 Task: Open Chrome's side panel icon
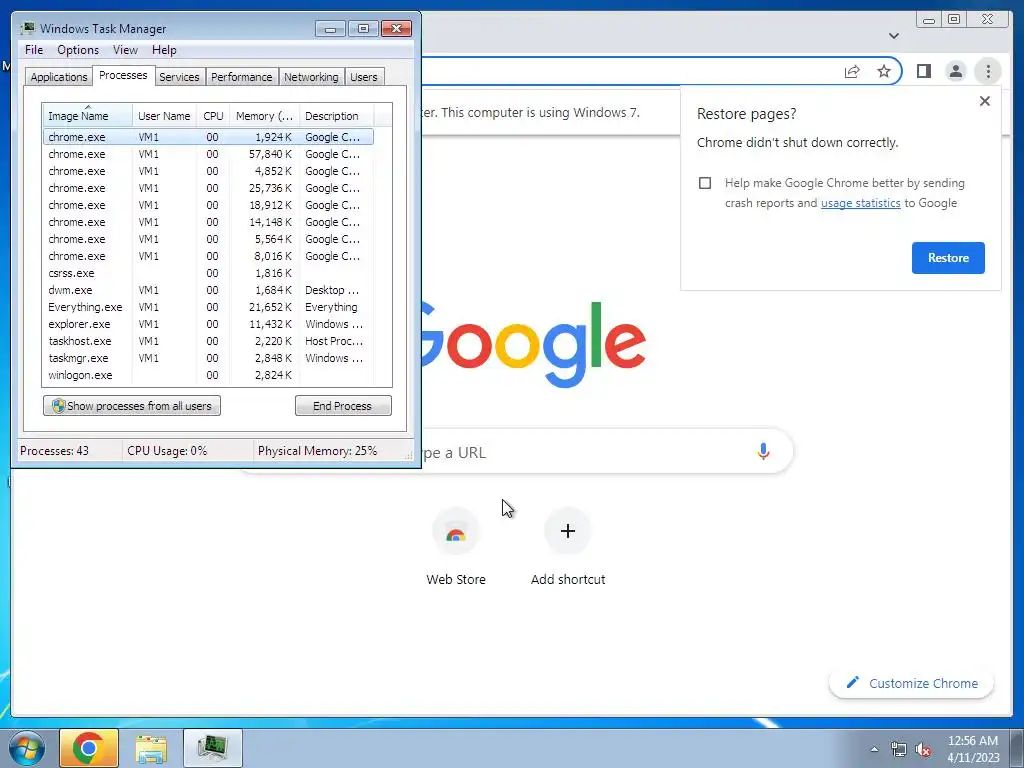click(x=923, y=71)
